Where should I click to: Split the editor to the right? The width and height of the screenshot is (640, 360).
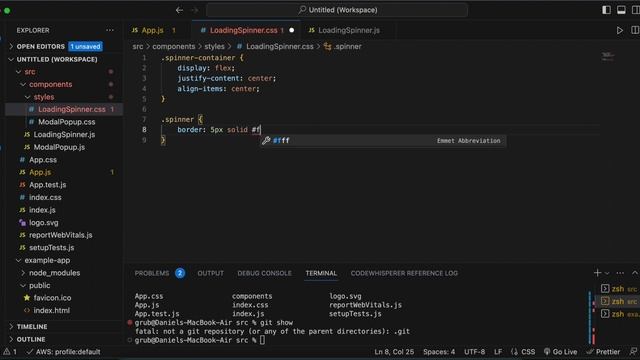[x=635, y=30]
